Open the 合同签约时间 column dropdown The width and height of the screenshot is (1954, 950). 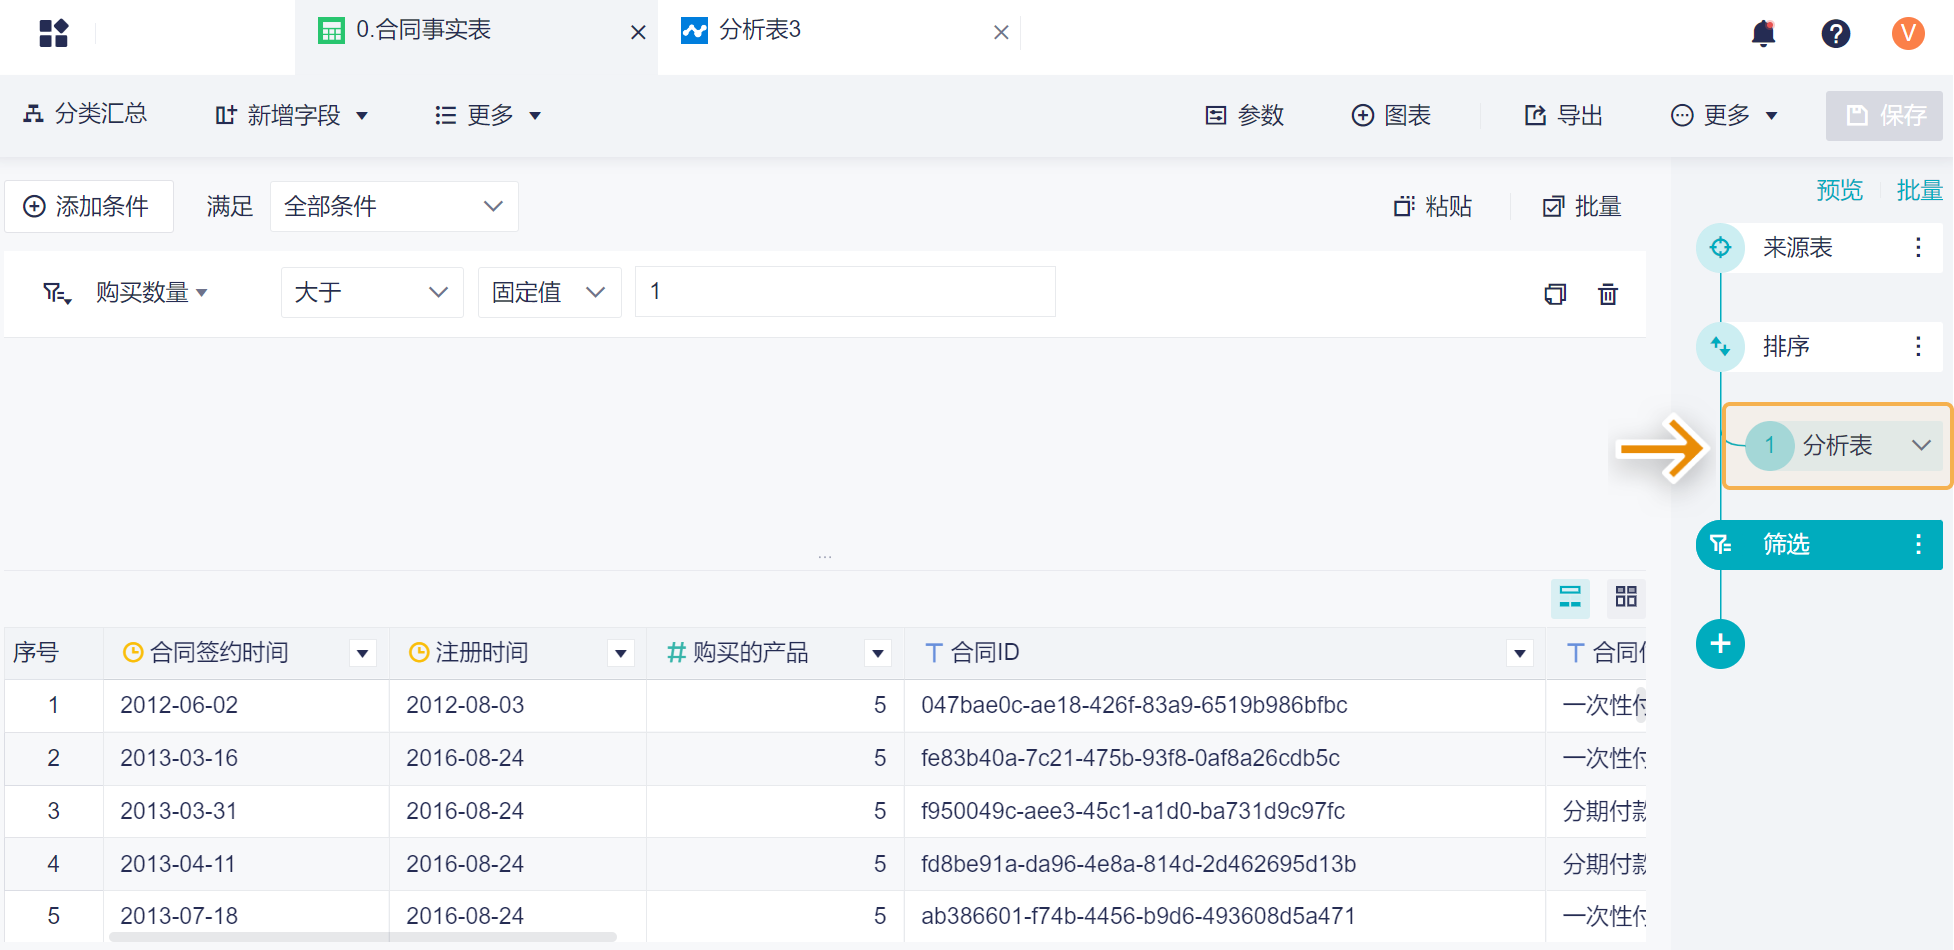(363, 653)
